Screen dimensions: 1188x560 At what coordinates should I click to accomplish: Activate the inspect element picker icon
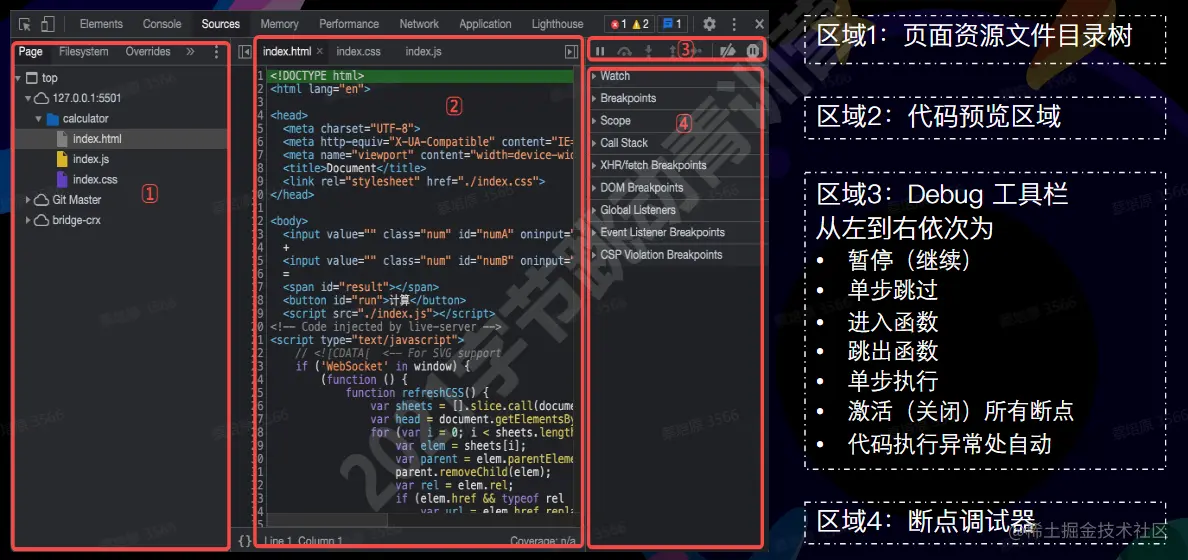pos(25,24)
